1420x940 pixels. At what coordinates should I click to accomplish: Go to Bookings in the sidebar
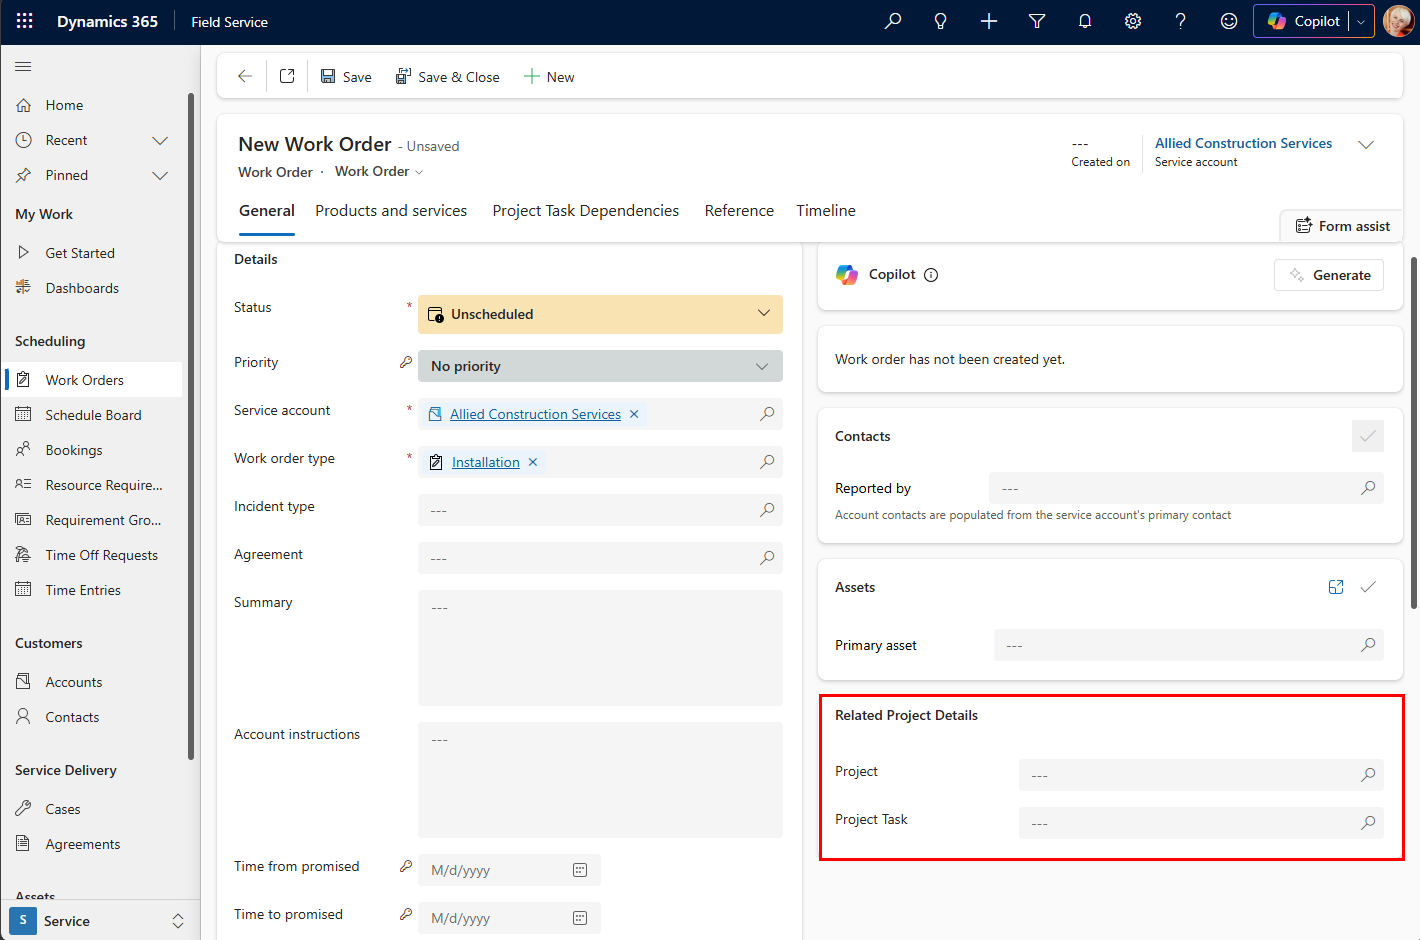click(94, 450)
